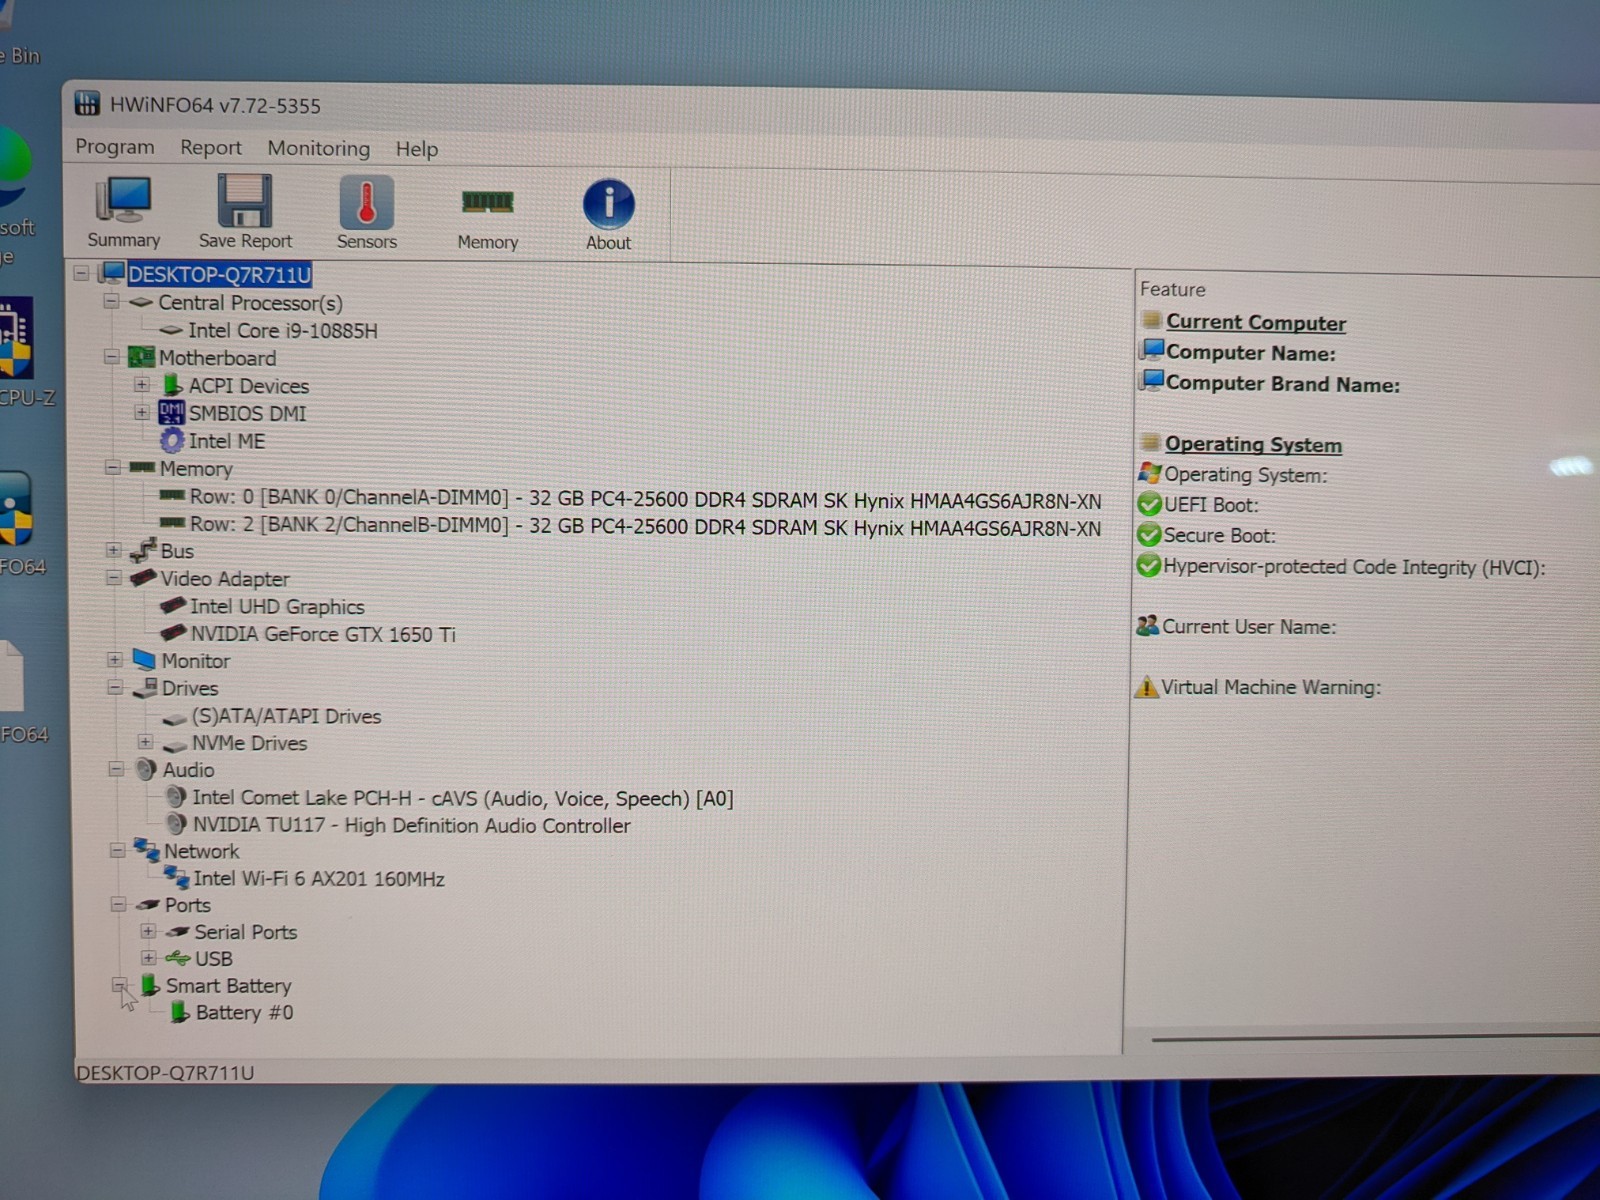This screenshot has width=1600, height=1200.
Task: Expand the SMBIOS DMI node
Action: coord(141,412)
